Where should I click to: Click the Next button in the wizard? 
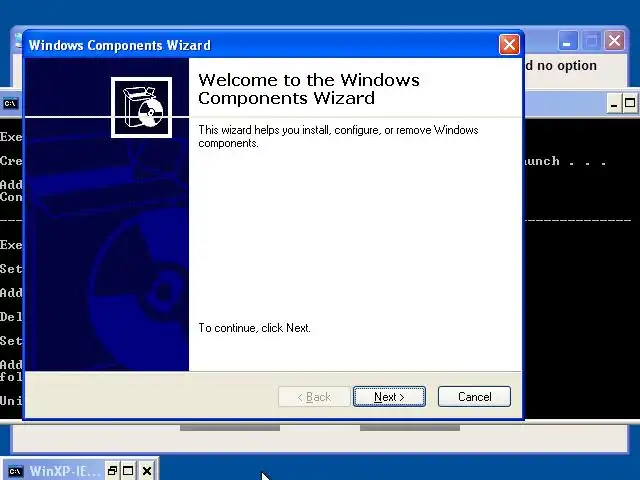(x=389, y=396)
